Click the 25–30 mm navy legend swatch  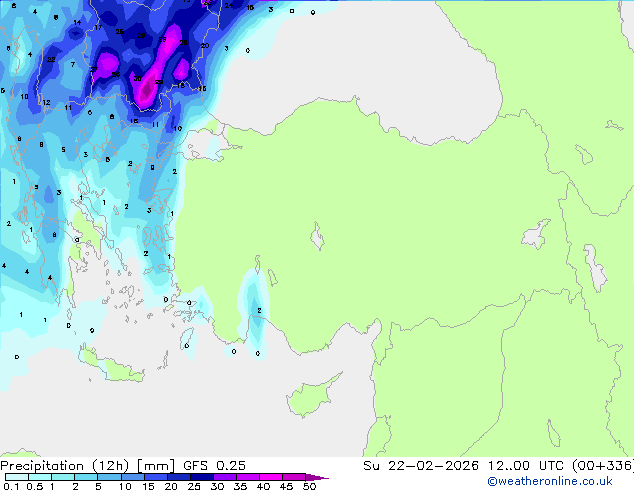pos(201,477)
